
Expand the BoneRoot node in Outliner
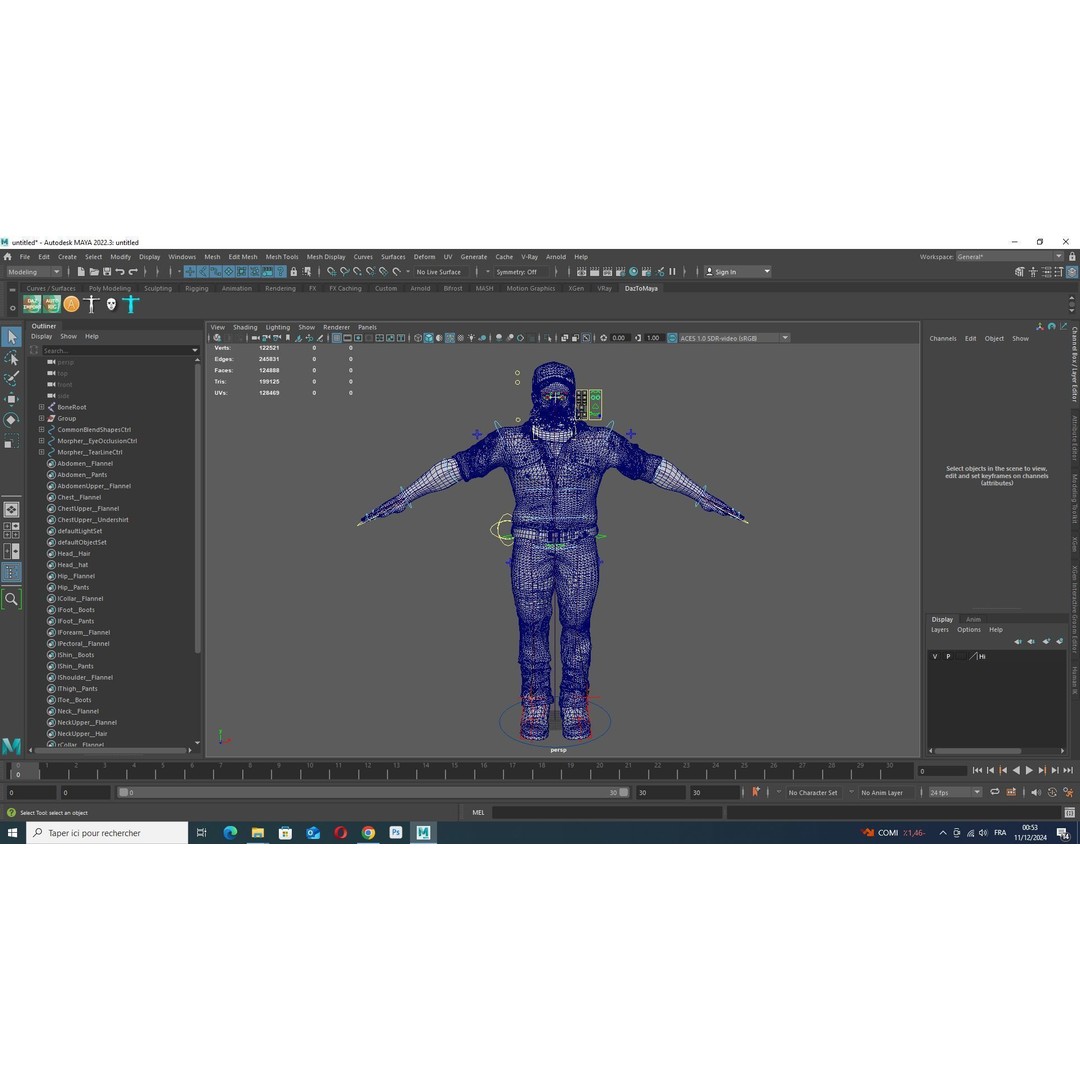pos(41,407)
